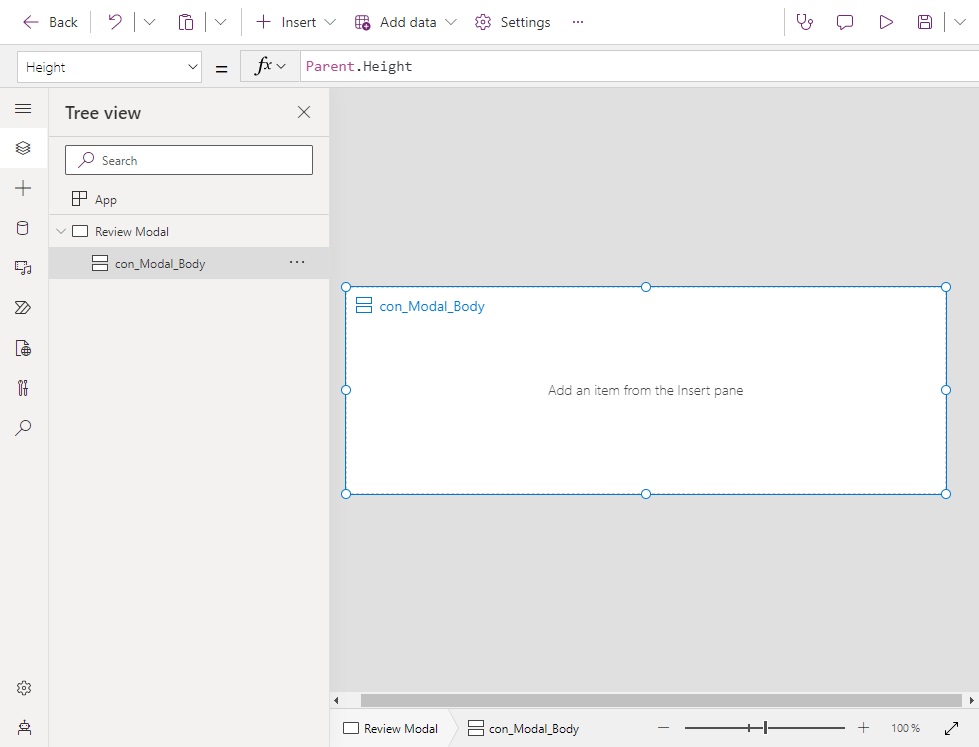Image resolution: width=979 pixels, height=747 pixels.
Task: Open Settings from the left rail gear
Action: pos(24,687)
